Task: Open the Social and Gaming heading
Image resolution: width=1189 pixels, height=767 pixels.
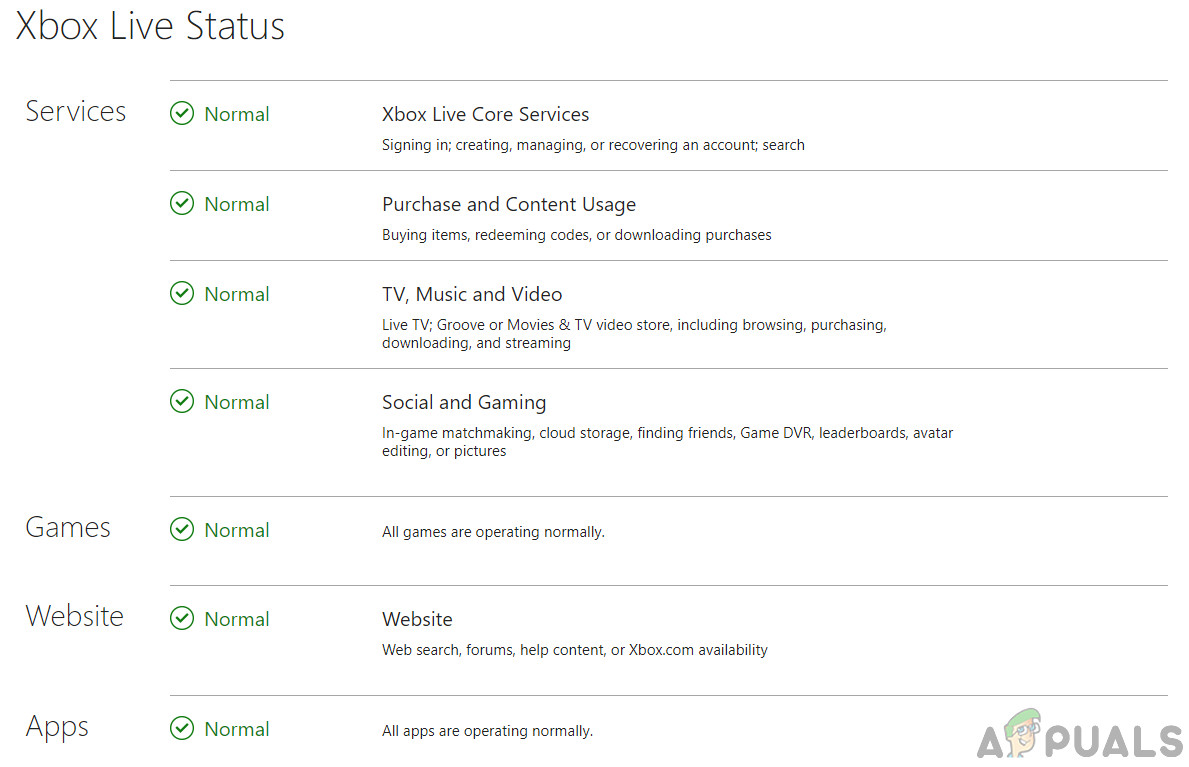Action: (464, 402)
